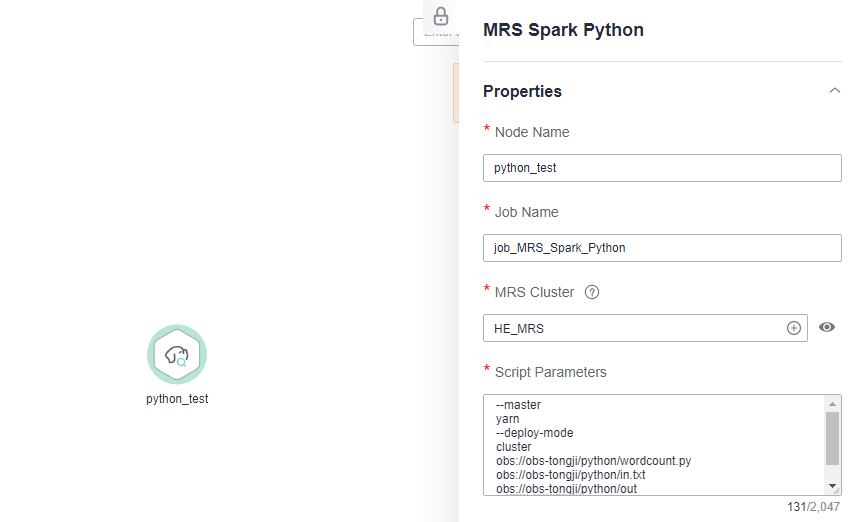Click the yarn line in parameters

[x=507, y=419]
